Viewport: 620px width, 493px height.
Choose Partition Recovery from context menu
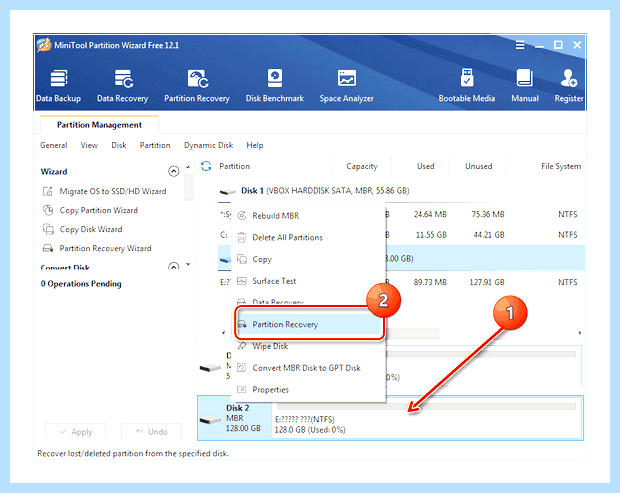click(x=309, y=324)
